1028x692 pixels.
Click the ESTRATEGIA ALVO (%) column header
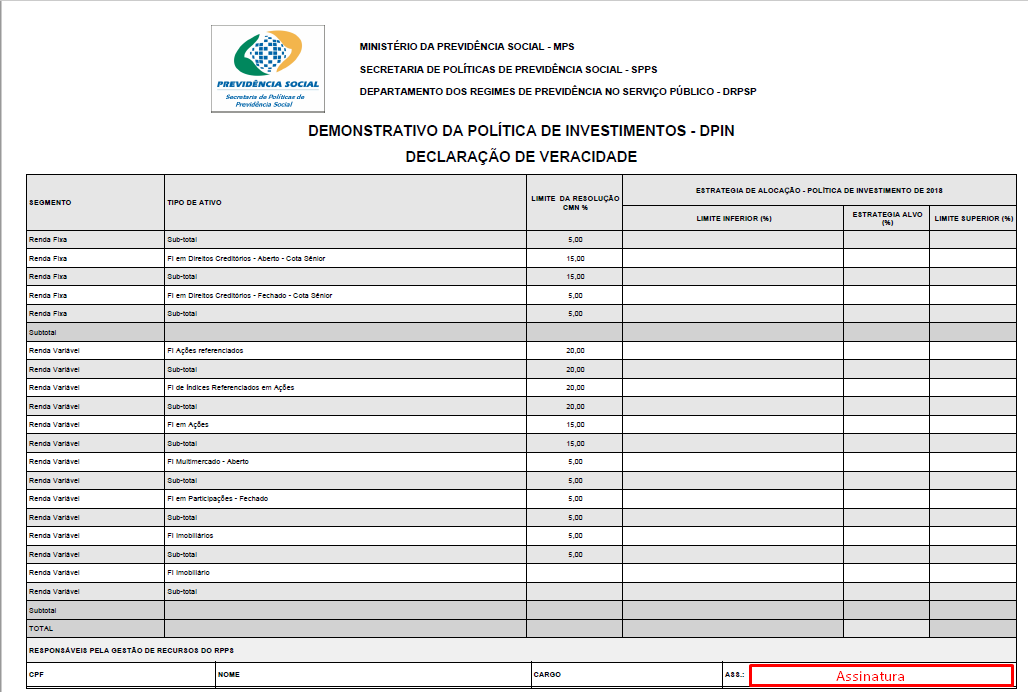pyautogui.click(x=886, y=218)
